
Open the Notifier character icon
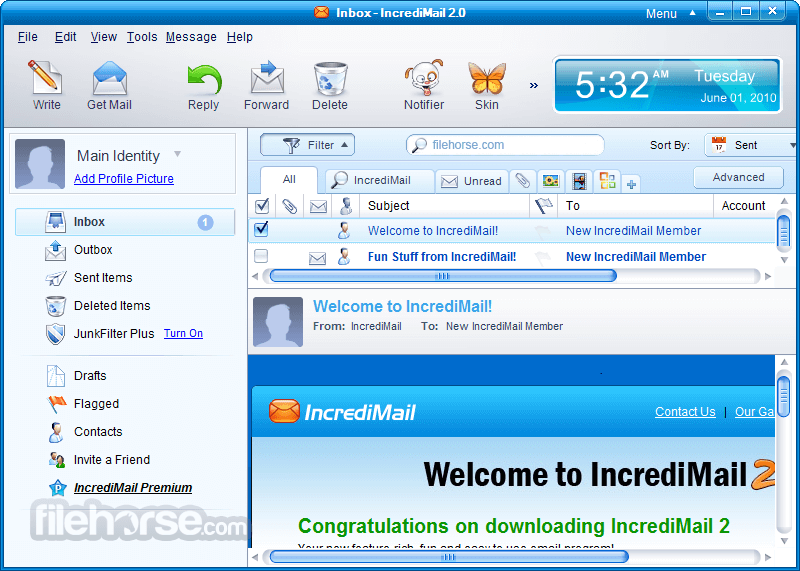pos(423,79)
